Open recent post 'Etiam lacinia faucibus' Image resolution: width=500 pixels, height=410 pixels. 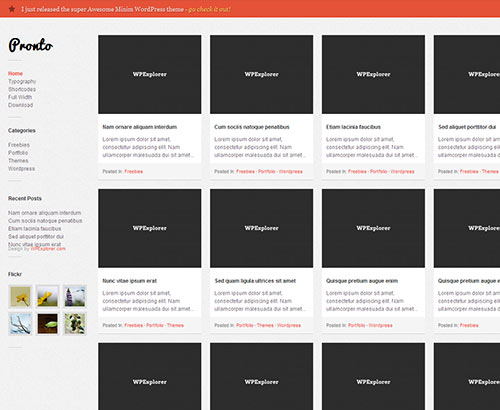coord(35,229)
